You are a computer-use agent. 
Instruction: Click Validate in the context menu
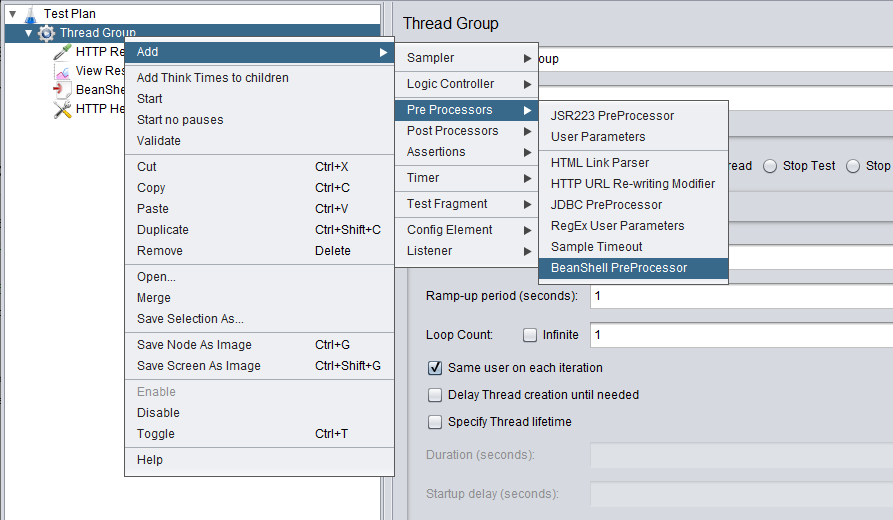[x=159, y=141]
